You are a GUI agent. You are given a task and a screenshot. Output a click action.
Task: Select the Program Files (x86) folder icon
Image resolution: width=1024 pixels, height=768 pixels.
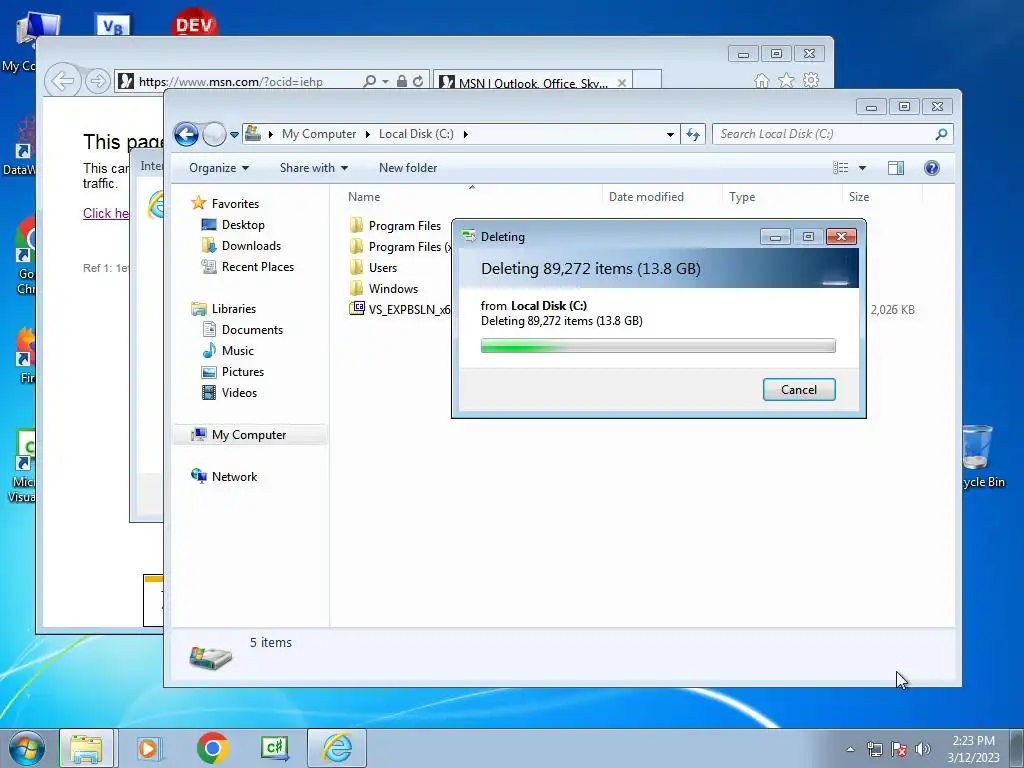click(357, 246)
